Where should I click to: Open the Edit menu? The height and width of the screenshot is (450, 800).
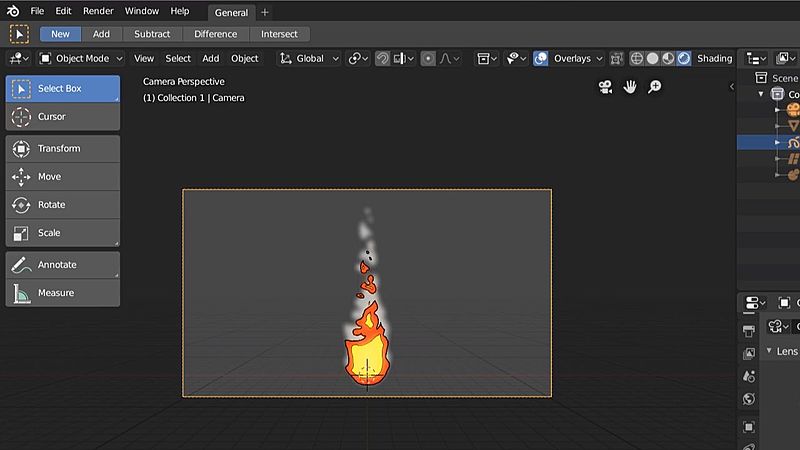tap(63, 11)
